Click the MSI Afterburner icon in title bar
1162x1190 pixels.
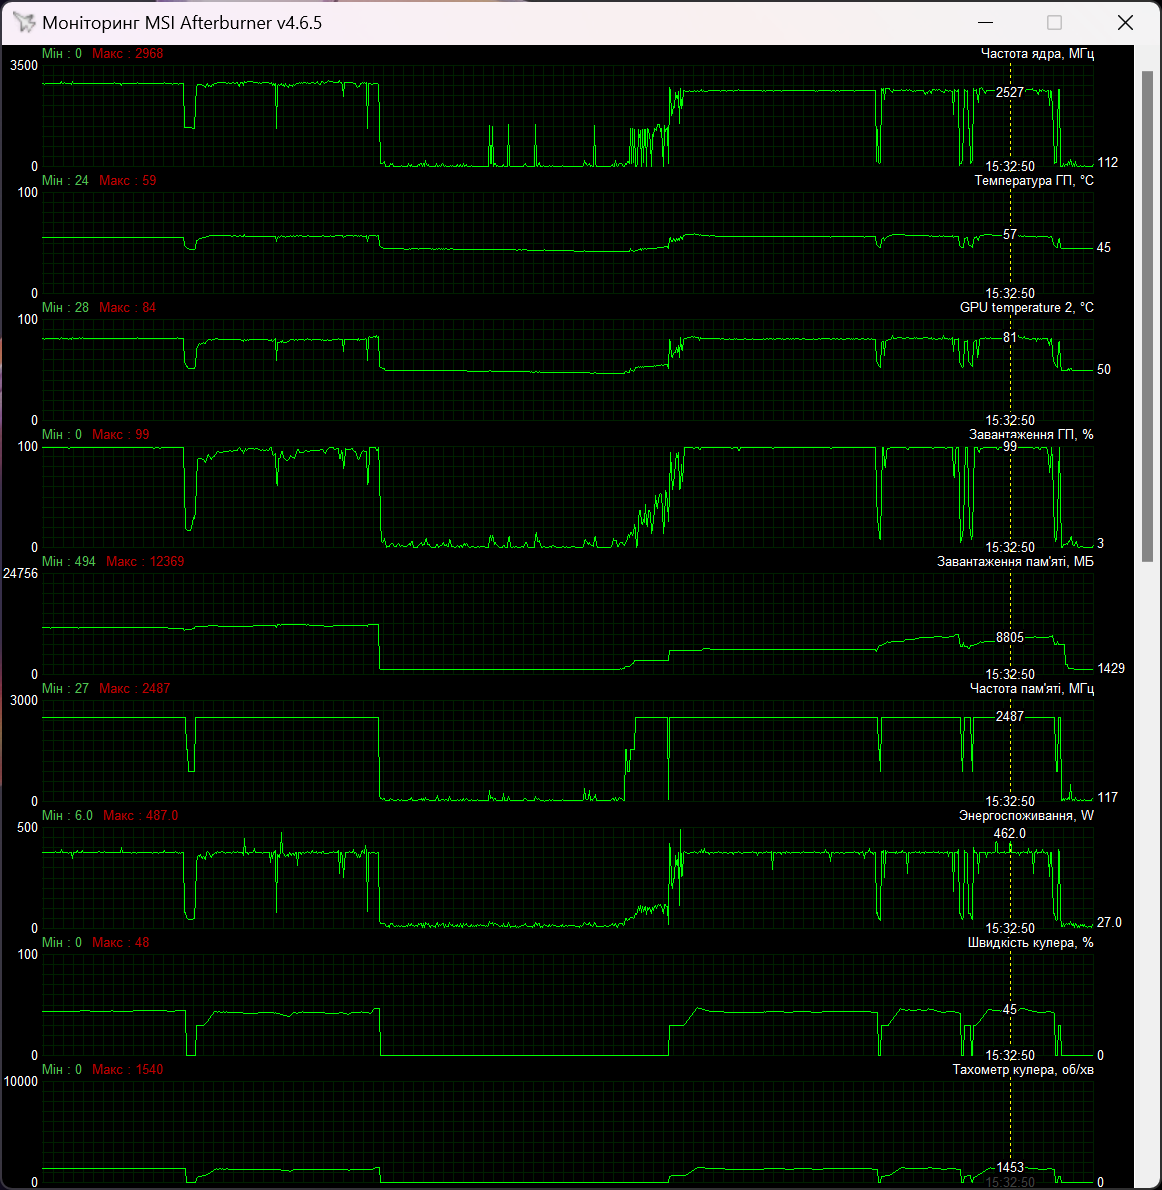[24, 23]
